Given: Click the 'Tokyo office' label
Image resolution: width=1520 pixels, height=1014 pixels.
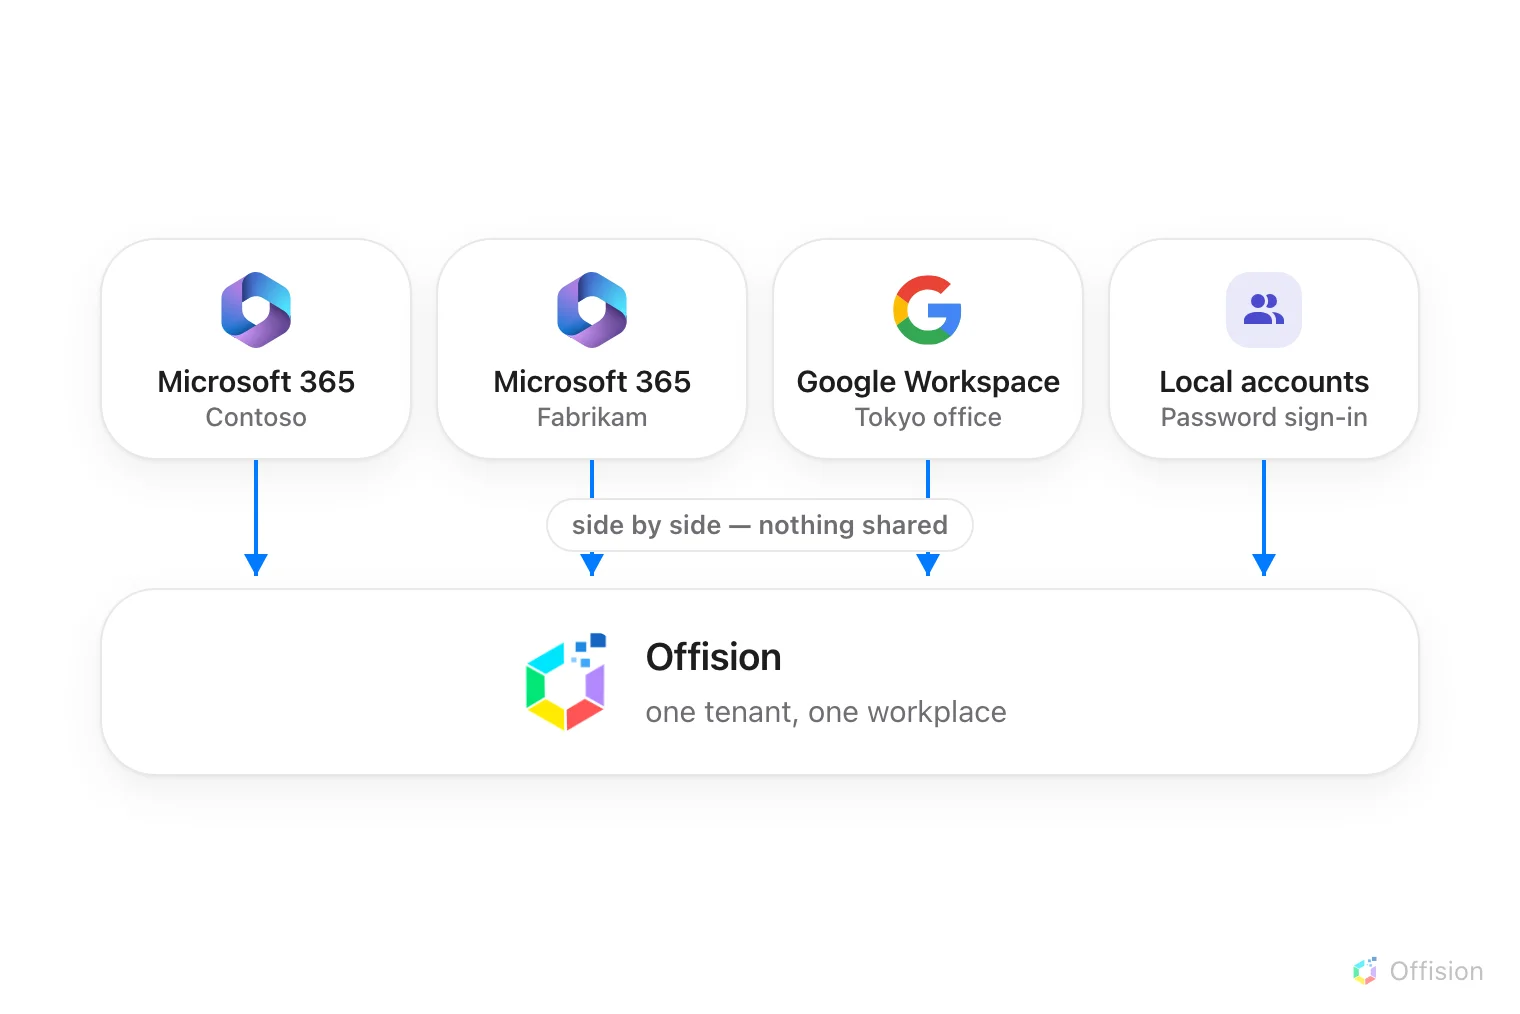Looking at the screenshot, I should pyautogui.click(x=928, y=417).
